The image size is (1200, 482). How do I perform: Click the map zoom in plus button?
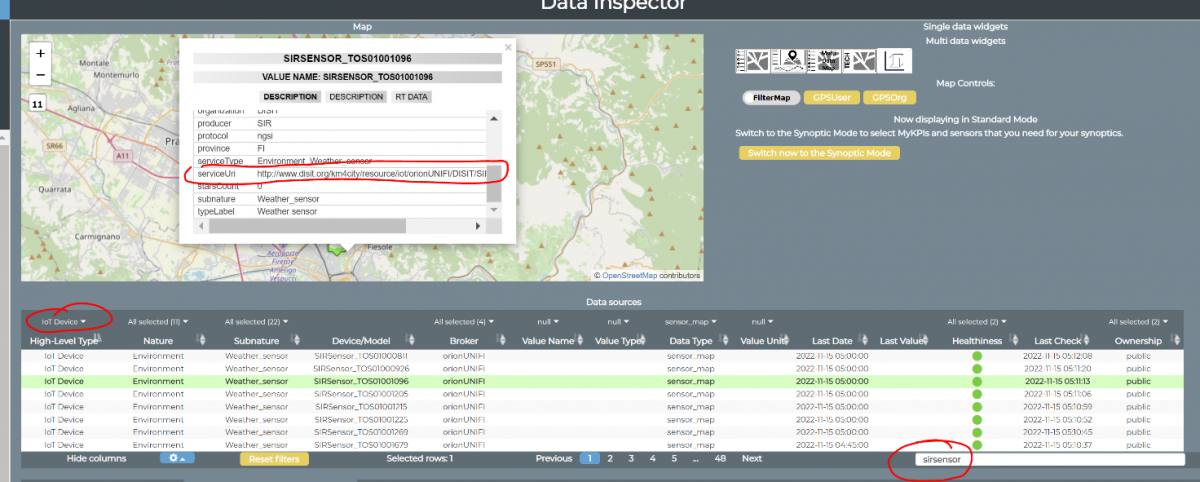(40, 53)
